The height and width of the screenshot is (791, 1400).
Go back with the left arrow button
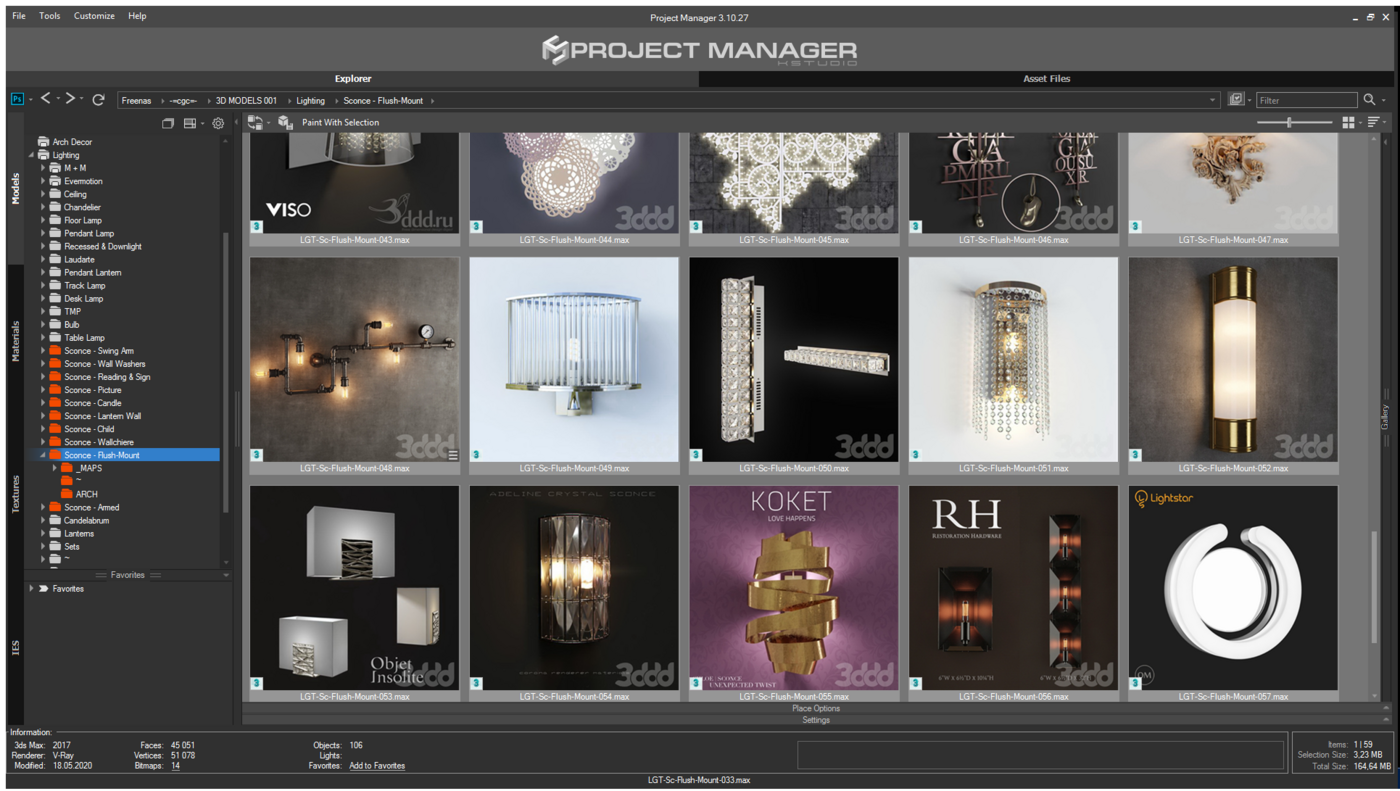[45, 99]
